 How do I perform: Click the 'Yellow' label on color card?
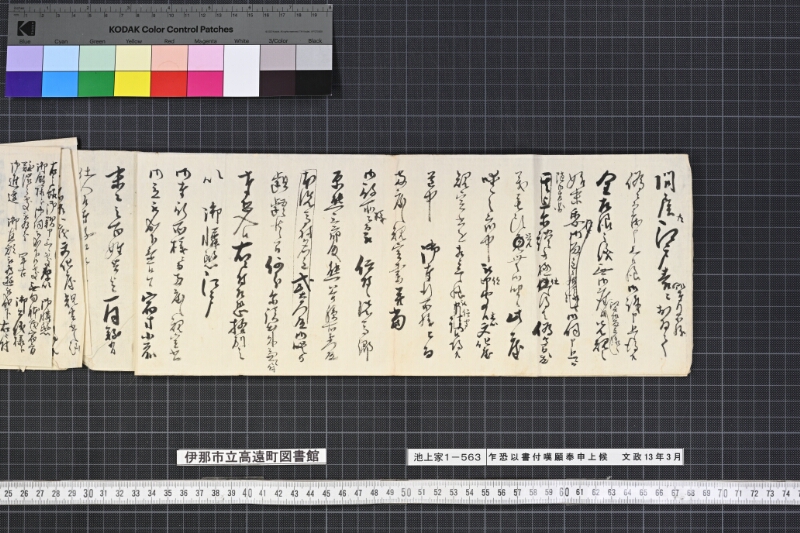(134, 41)
